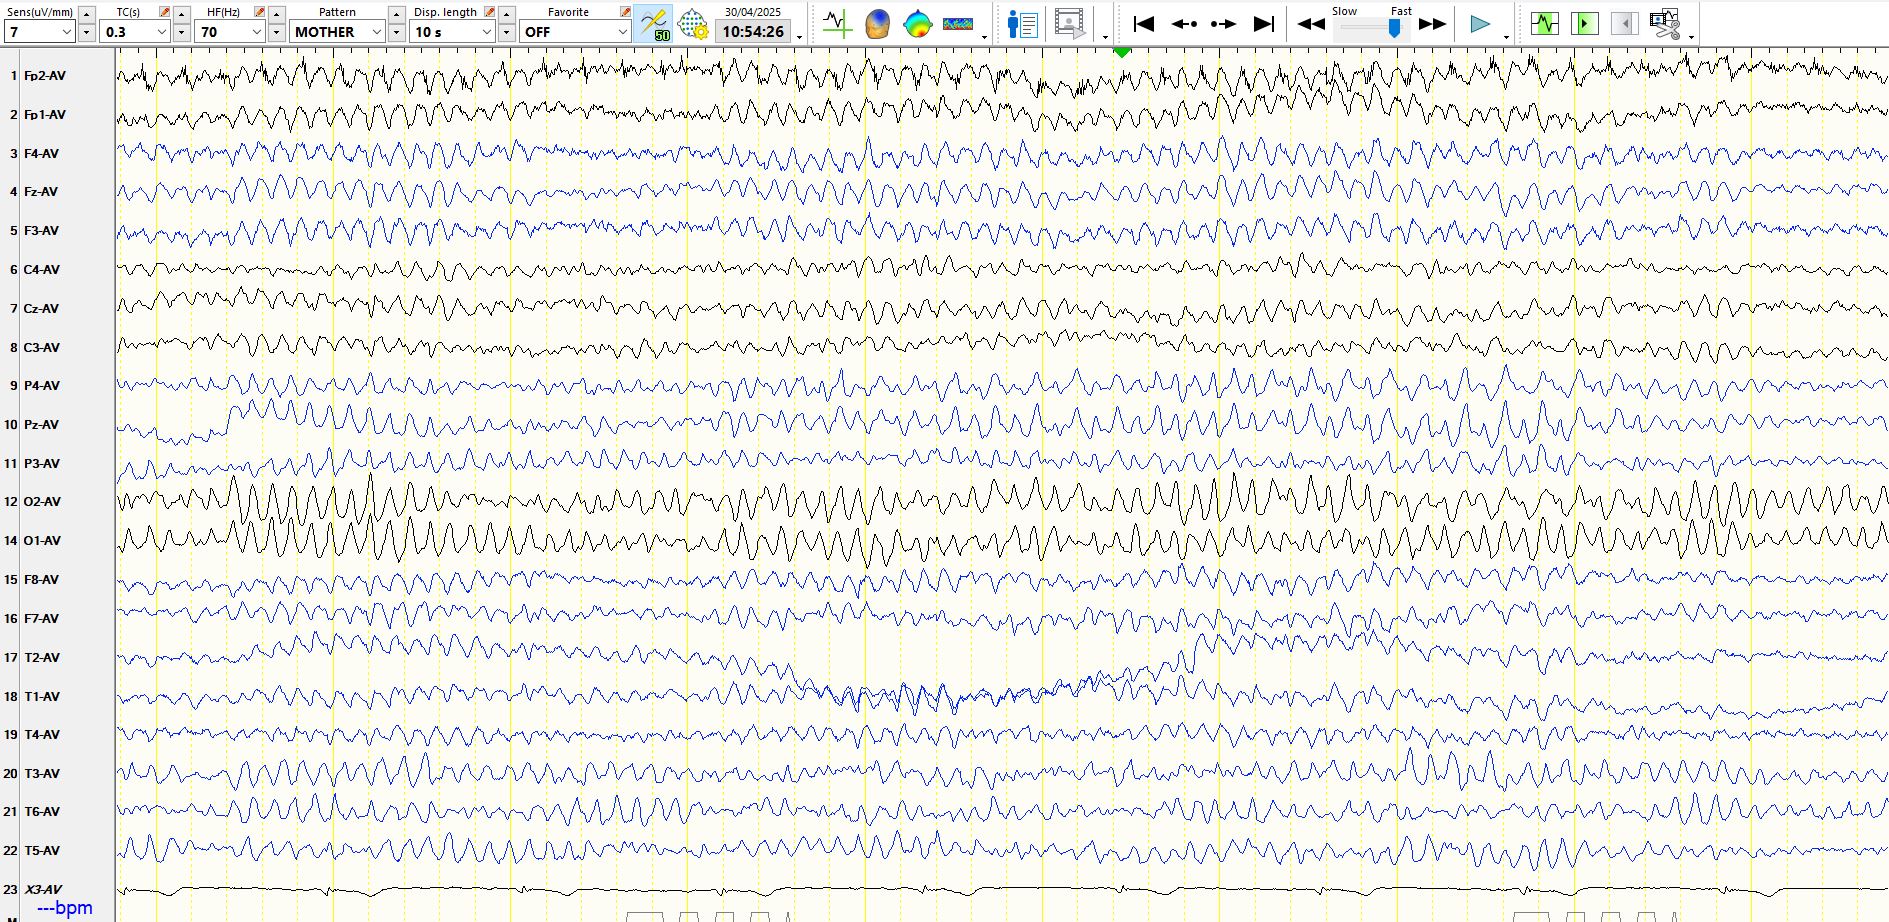Open the video clip editing tool

click(x=1665, y=24)
